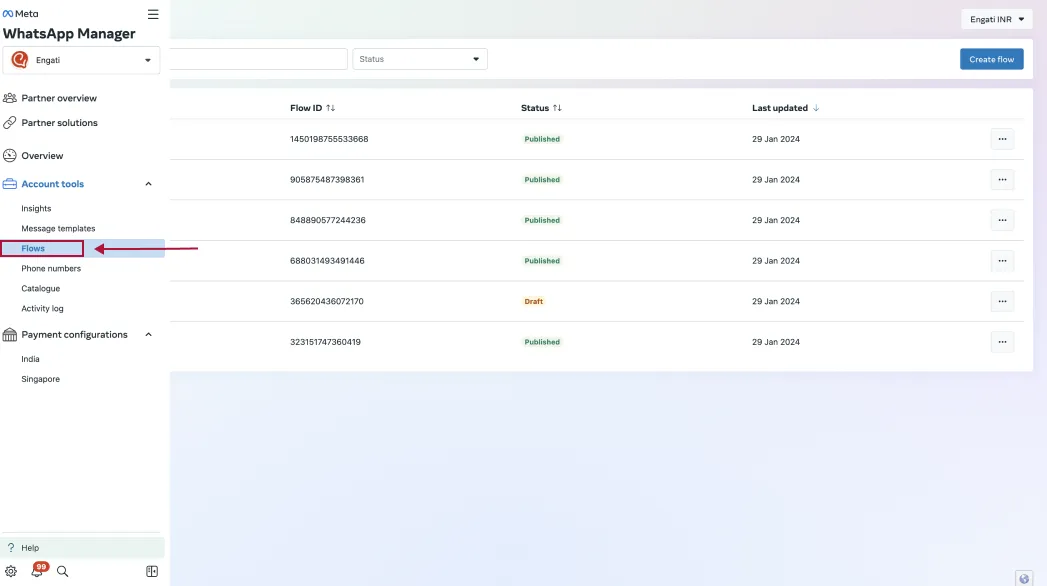Sort by Flow ID arrows icon
The height and width of the screenshot is (586, 1047).
click(331, 108)
